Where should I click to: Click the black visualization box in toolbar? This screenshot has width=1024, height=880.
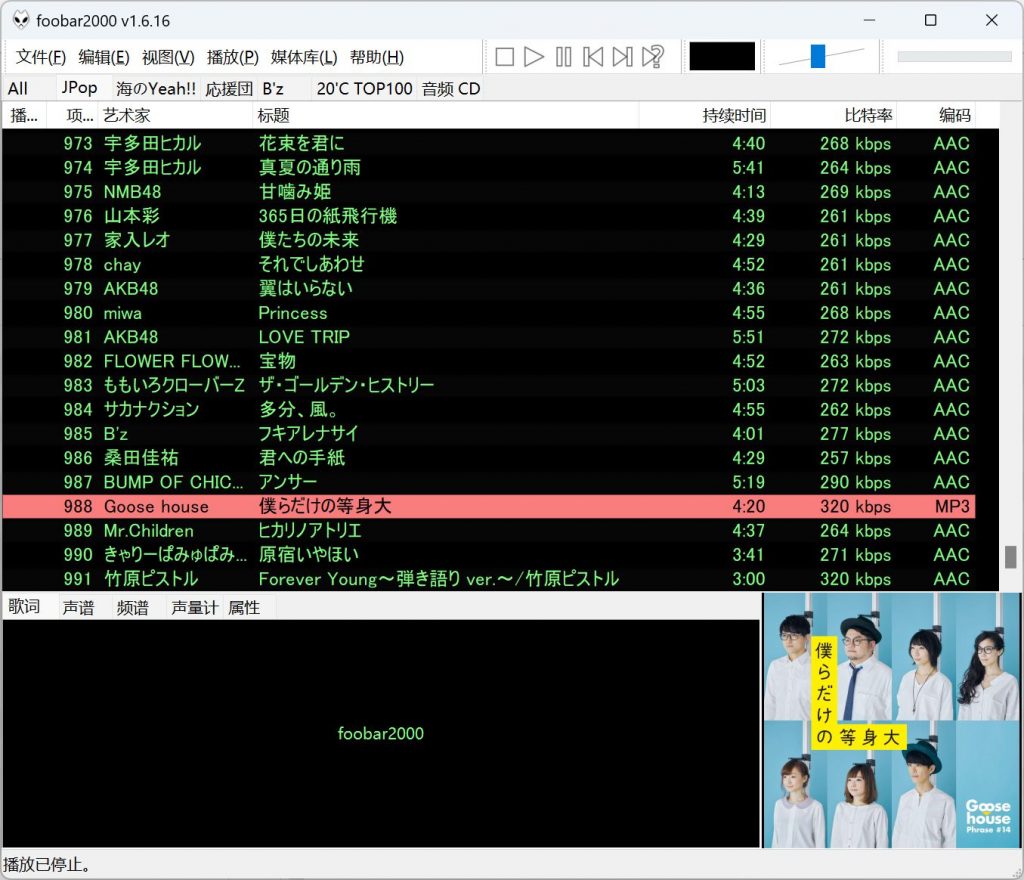tap(722, 56)
